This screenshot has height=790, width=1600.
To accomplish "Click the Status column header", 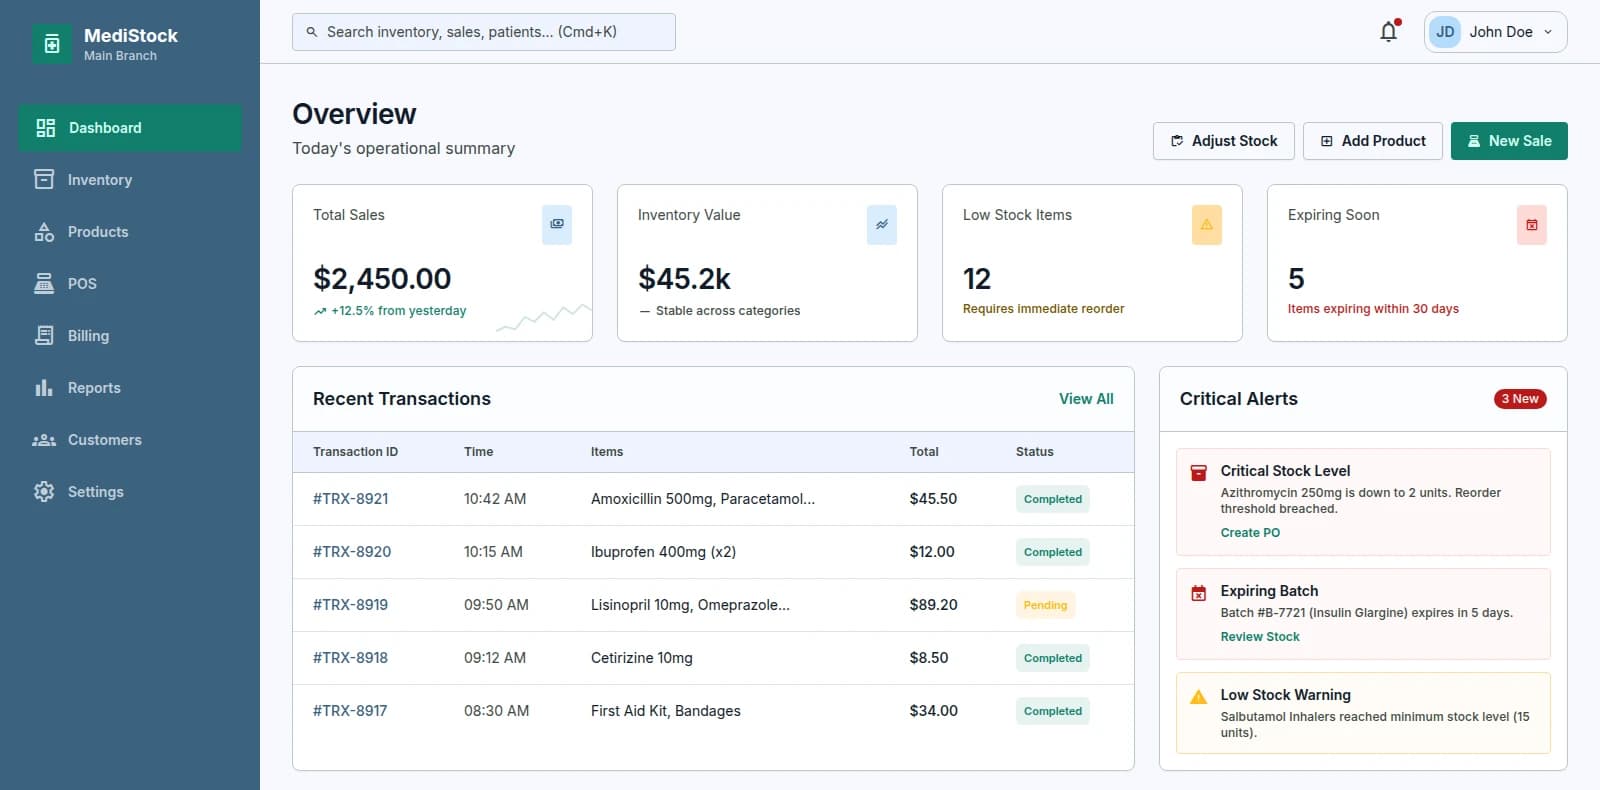I will click(1034, 452).
